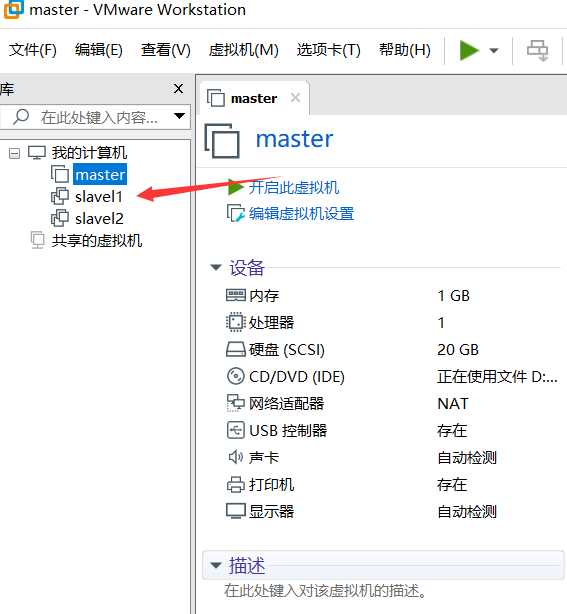Image resolution: width=567 pixels, height=614 pixels.
Task: Click the 1 GB memory value
Action: point(453,296)
